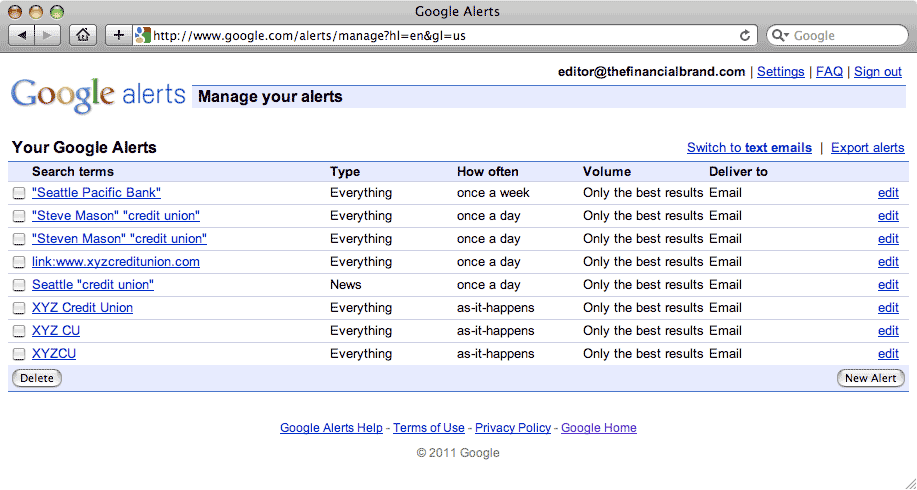
Task: Go back with the browser back arrow
Action: 22,35
